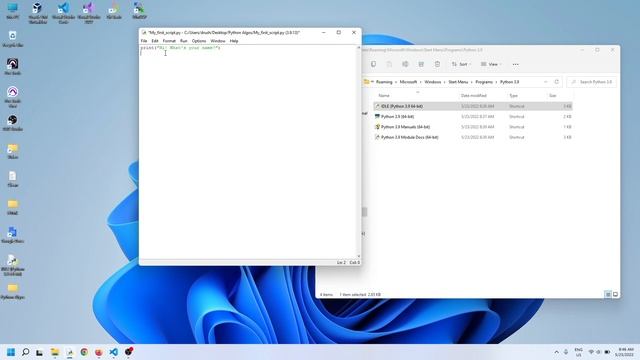The width and height of the screenshot is (640, 360).
Task: Go to Microsoft folder in the breadcrumb
Action: (x=408, y=82)
